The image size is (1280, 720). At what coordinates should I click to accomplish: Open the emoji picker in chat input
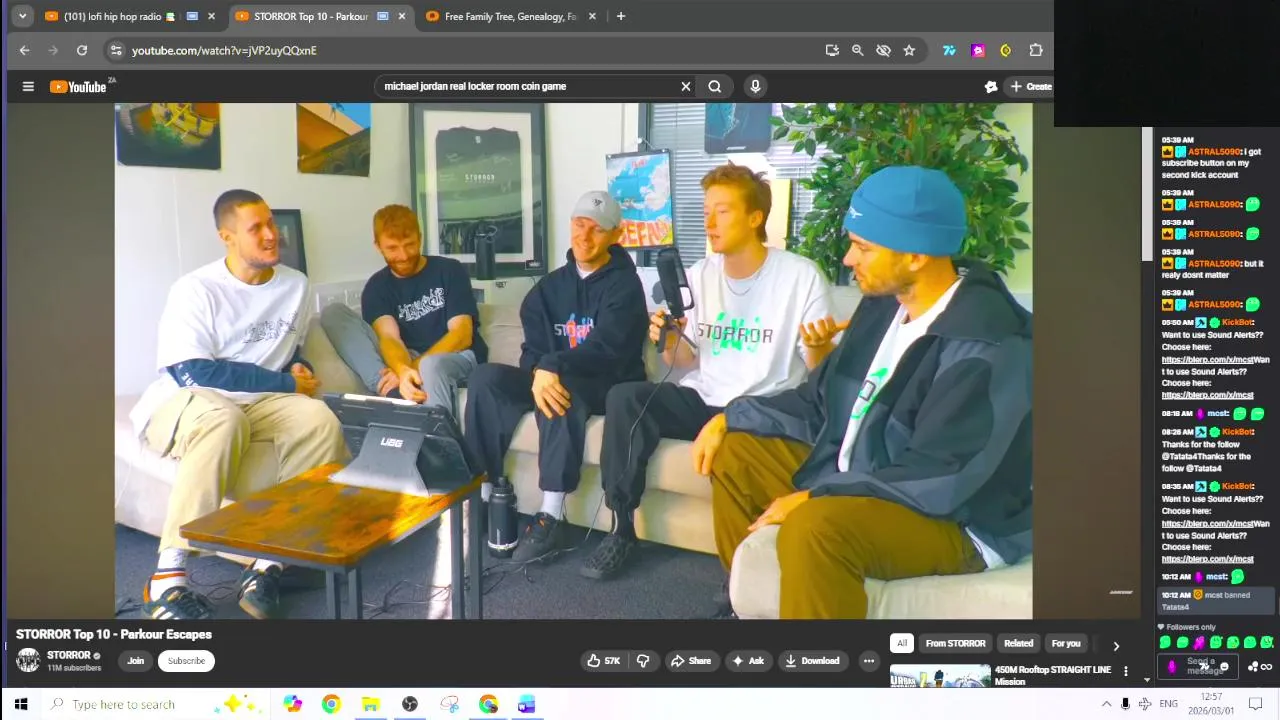click(x=1224, y=667)
